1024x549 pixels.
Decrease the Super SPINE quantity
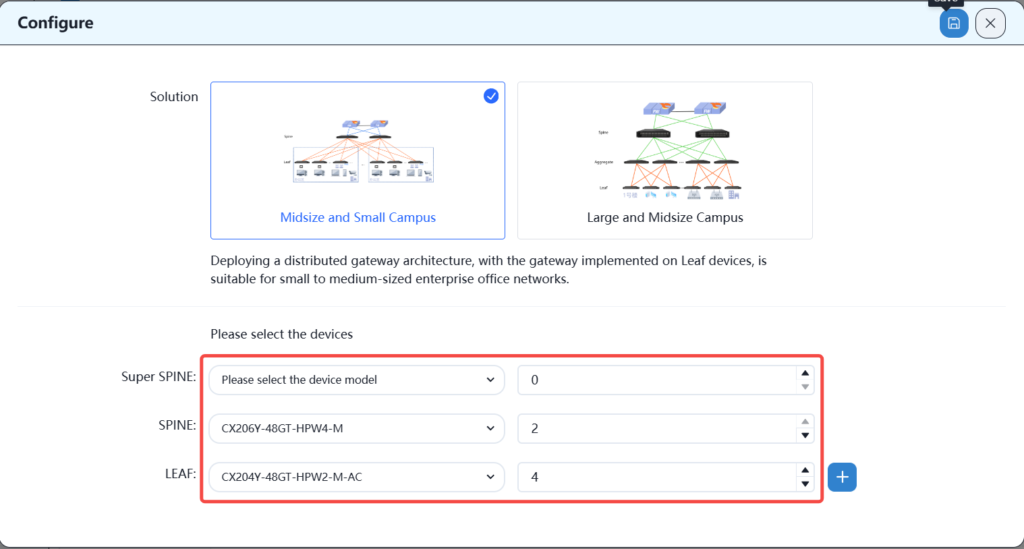tap(805, 386)
